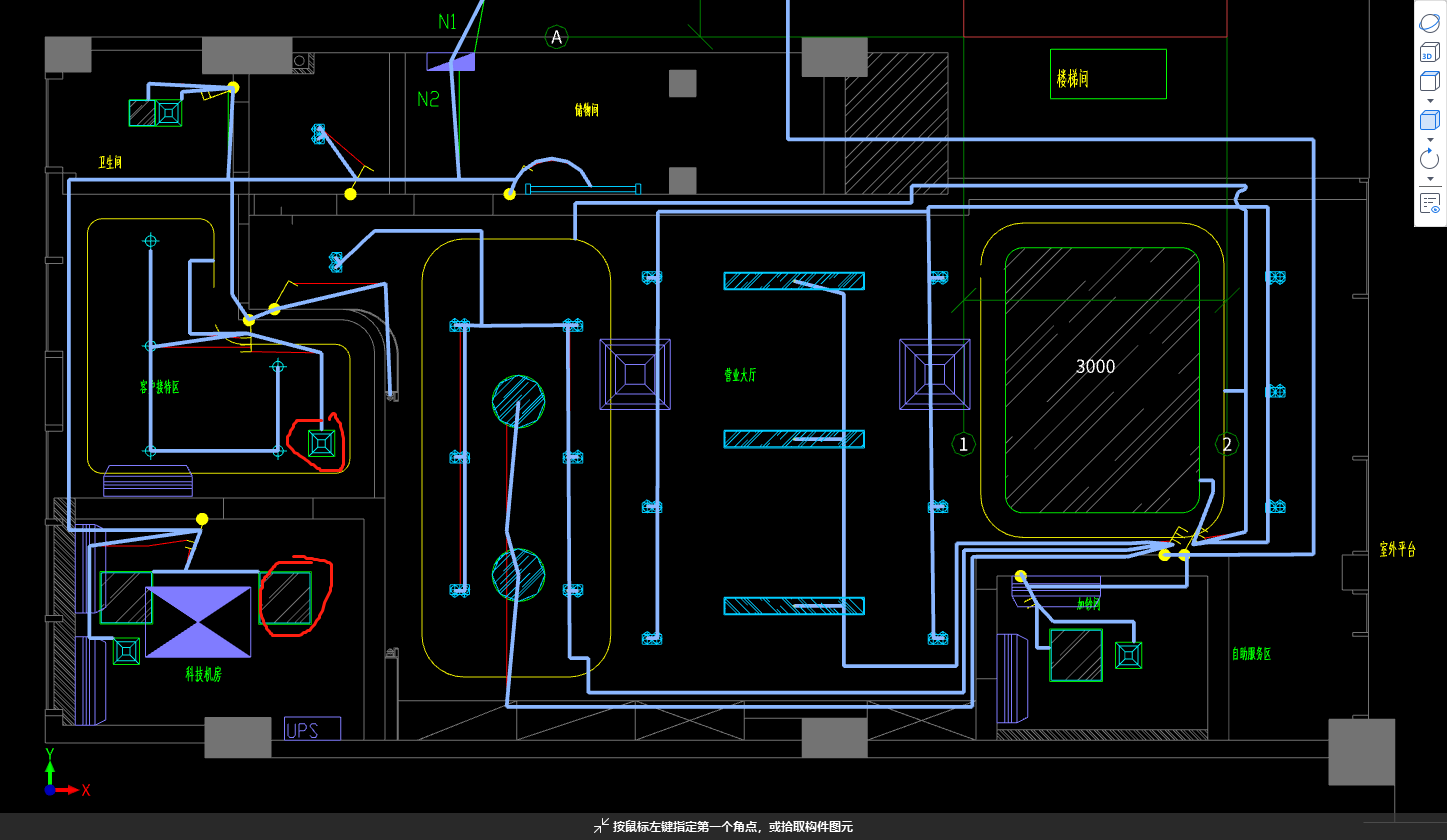Select the top cyan strip light fixture
Screen dimensions: 1447x840
pyautogui.click(x=794, y=281)
